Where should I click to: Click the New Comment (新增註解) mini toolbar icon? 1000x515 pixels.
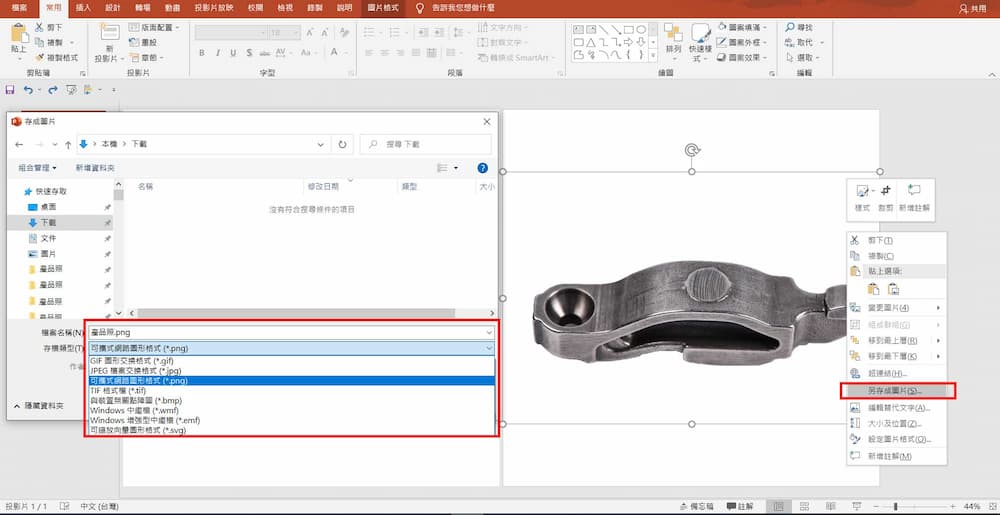point(914,192)
